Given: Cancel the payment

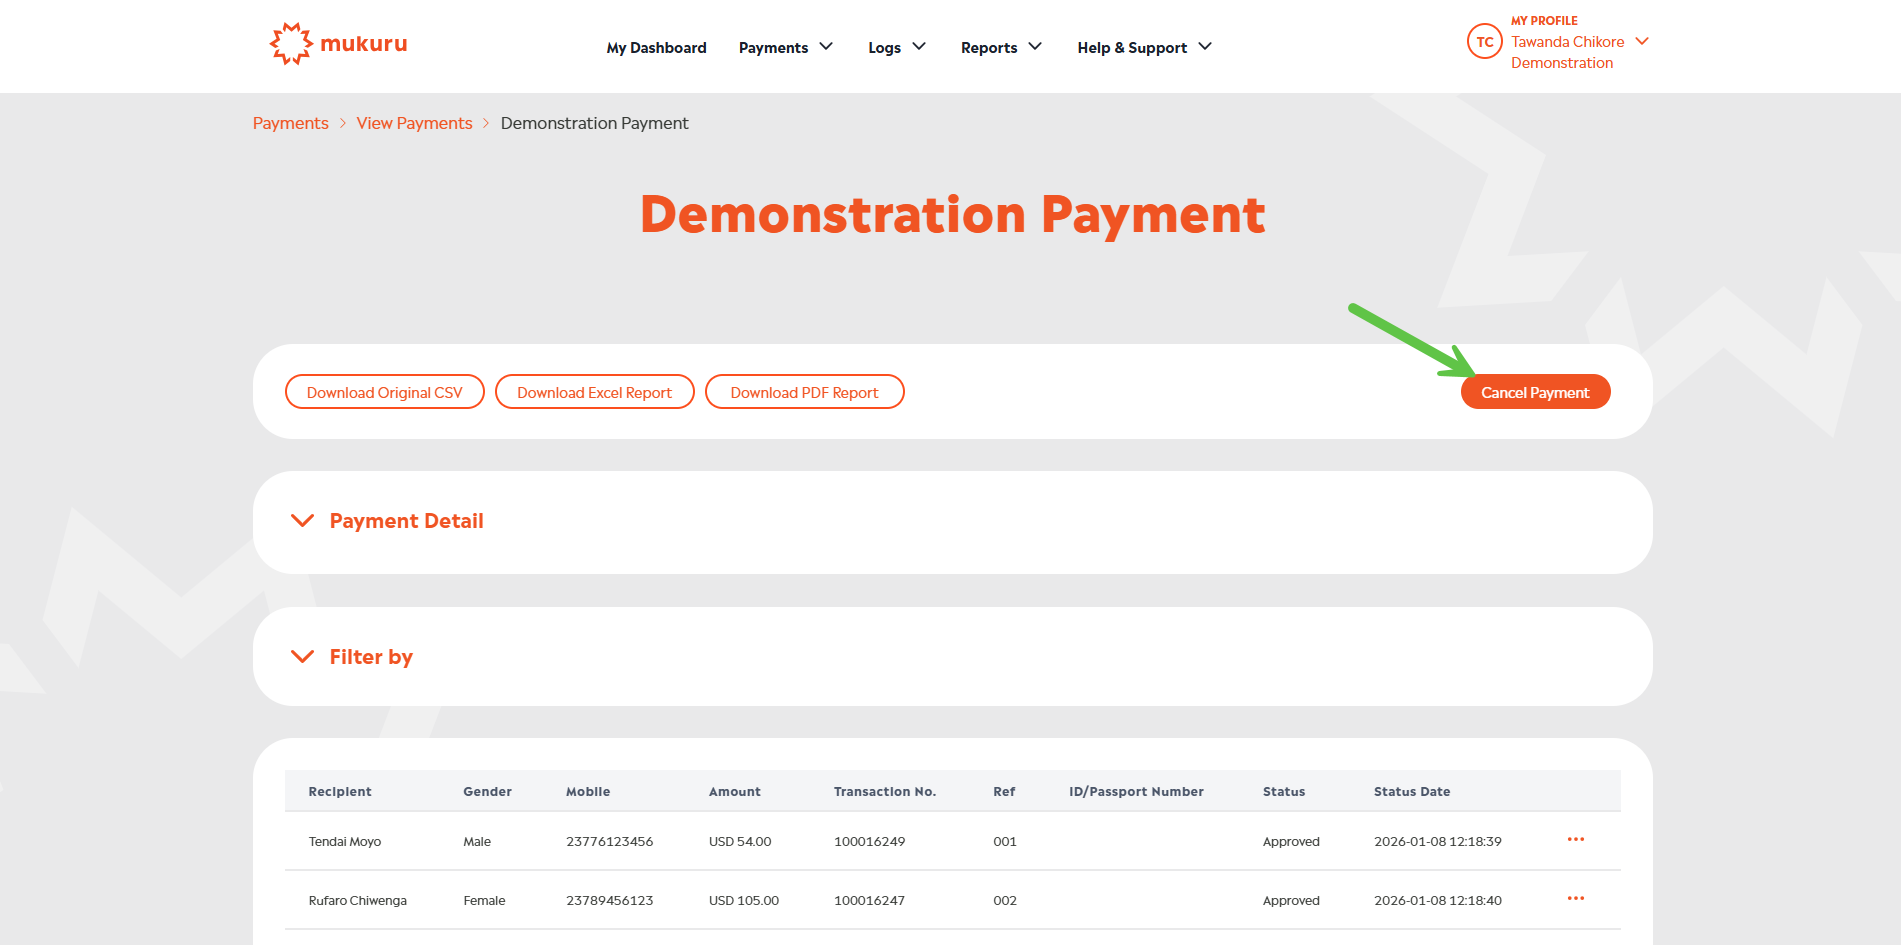Looking at the screenshot, I should (x=1534, y=392).
